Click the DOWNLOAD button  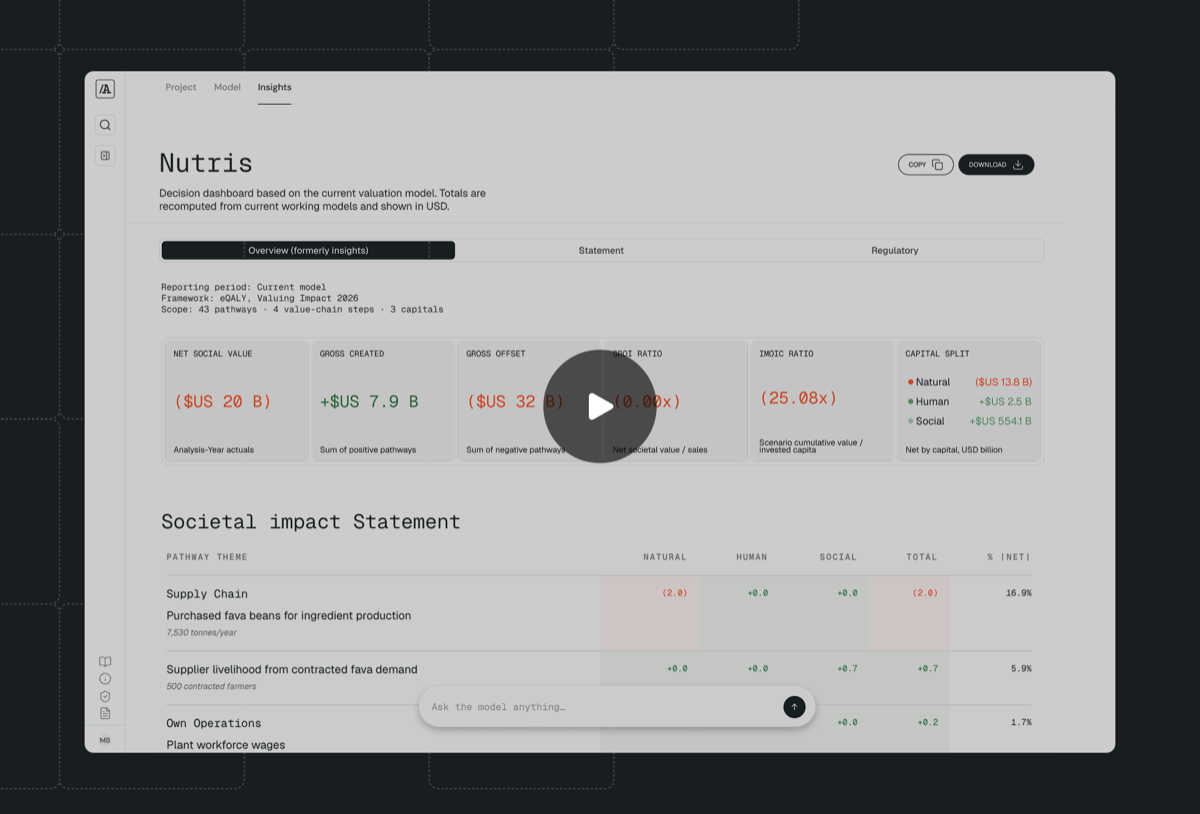[996, 165]
